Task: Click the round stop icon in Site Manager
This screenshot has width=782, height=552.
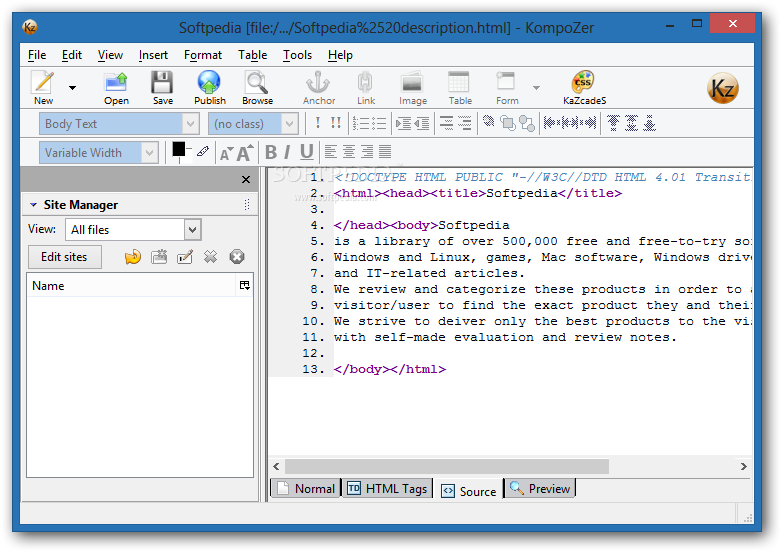Action: (237, 257)
